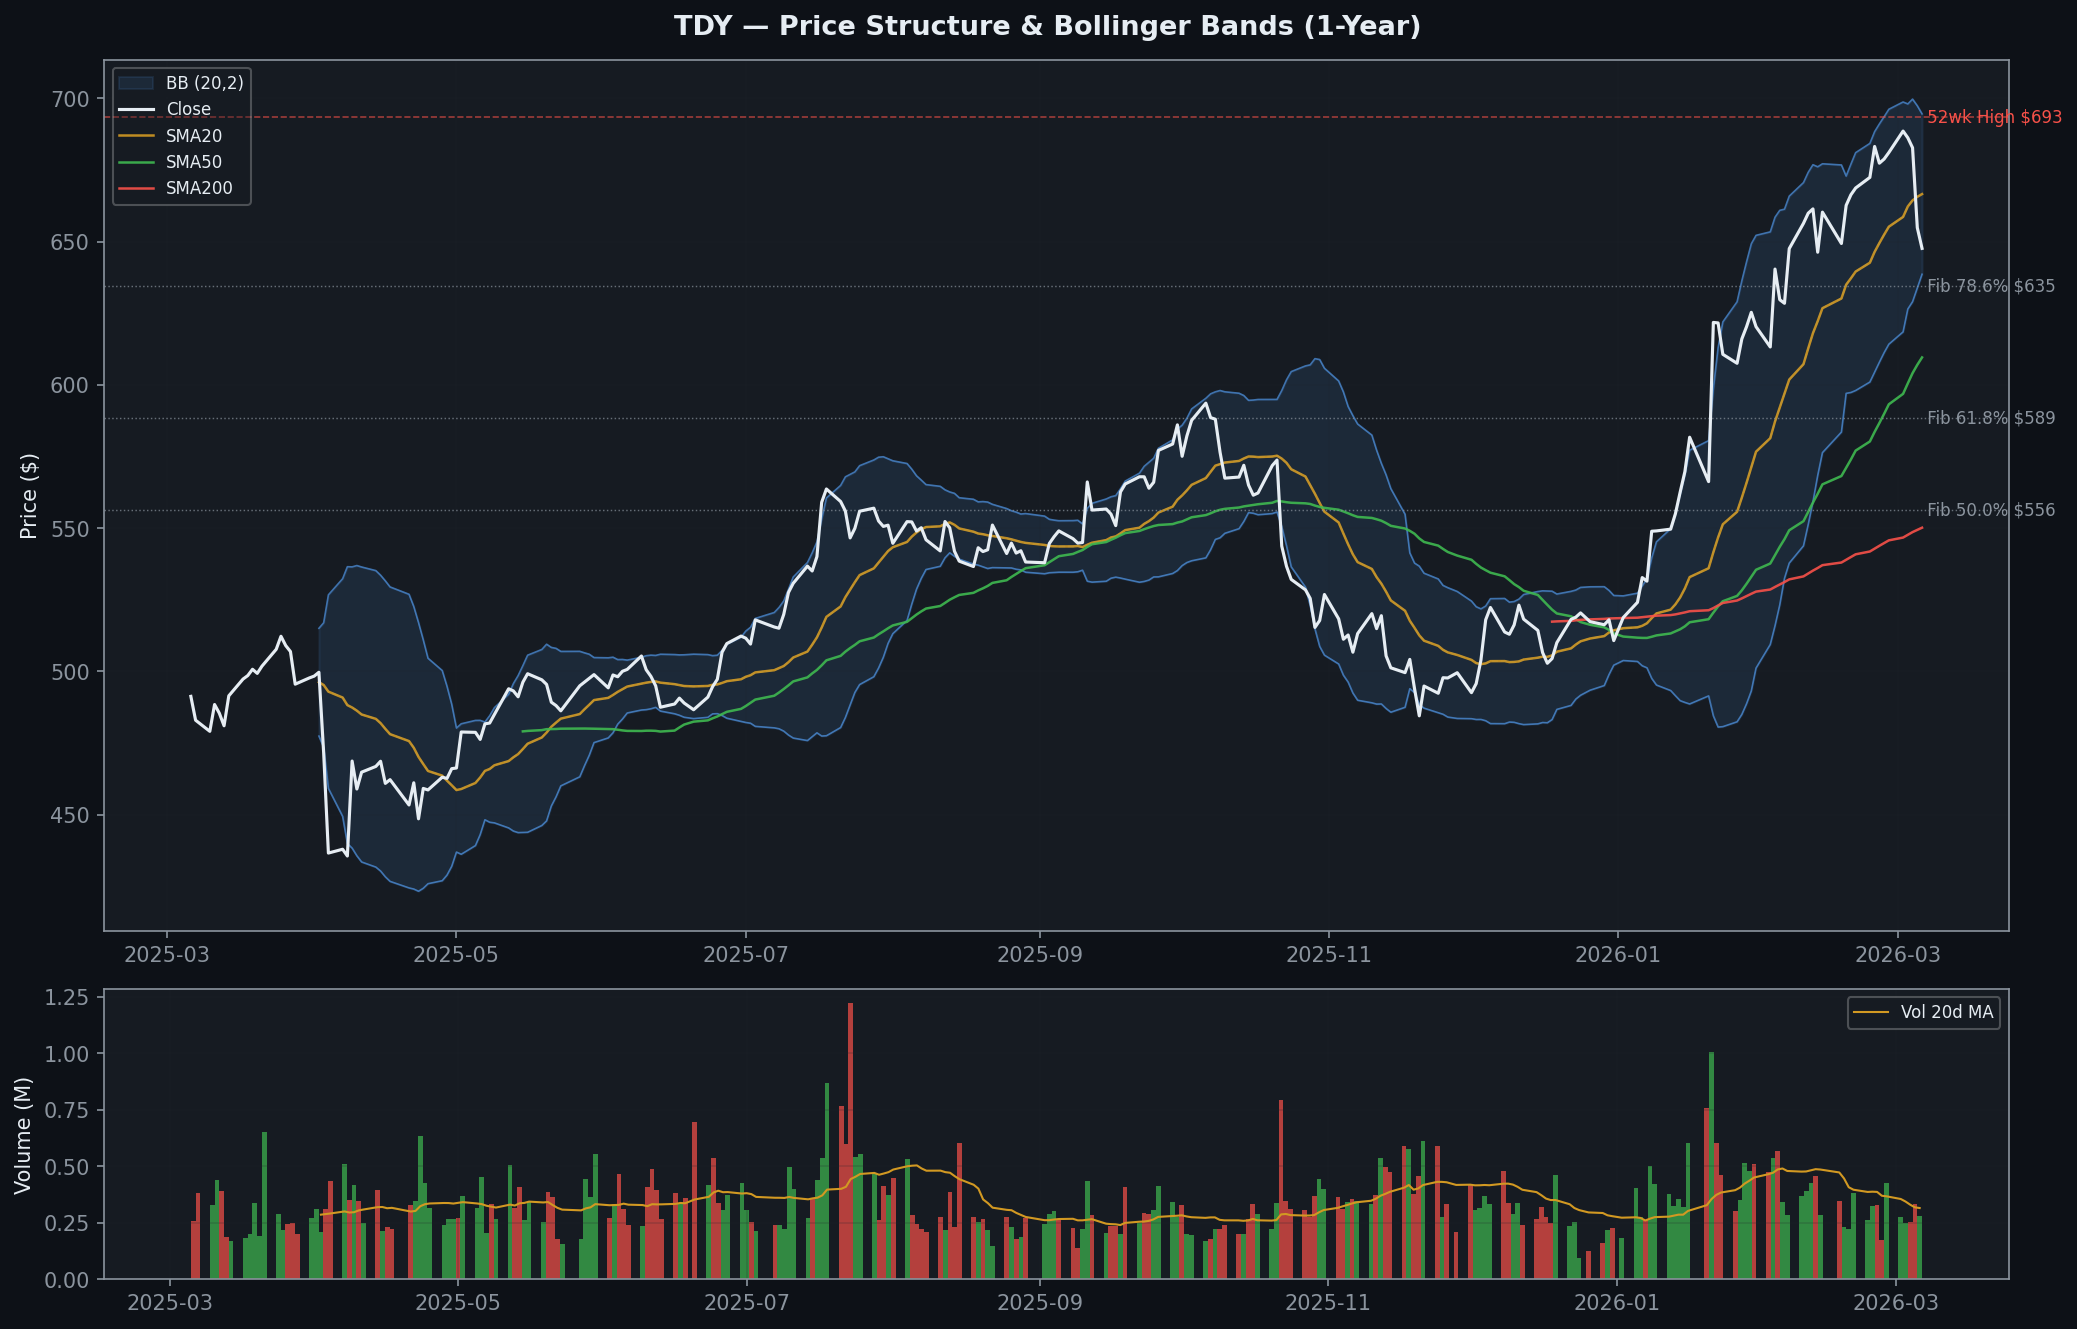Image resolution: width=2077 pixels, height=1329 pixels.
Task: Click the 1.25 volume axis tick
Action: click(x=68, y=997)
